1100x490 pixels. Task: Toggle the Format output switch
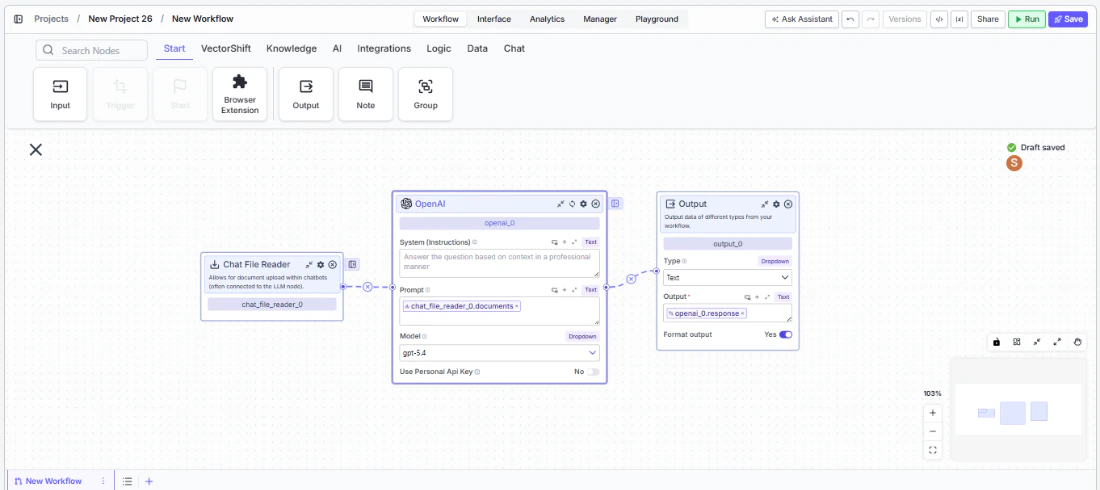[786, 335]
